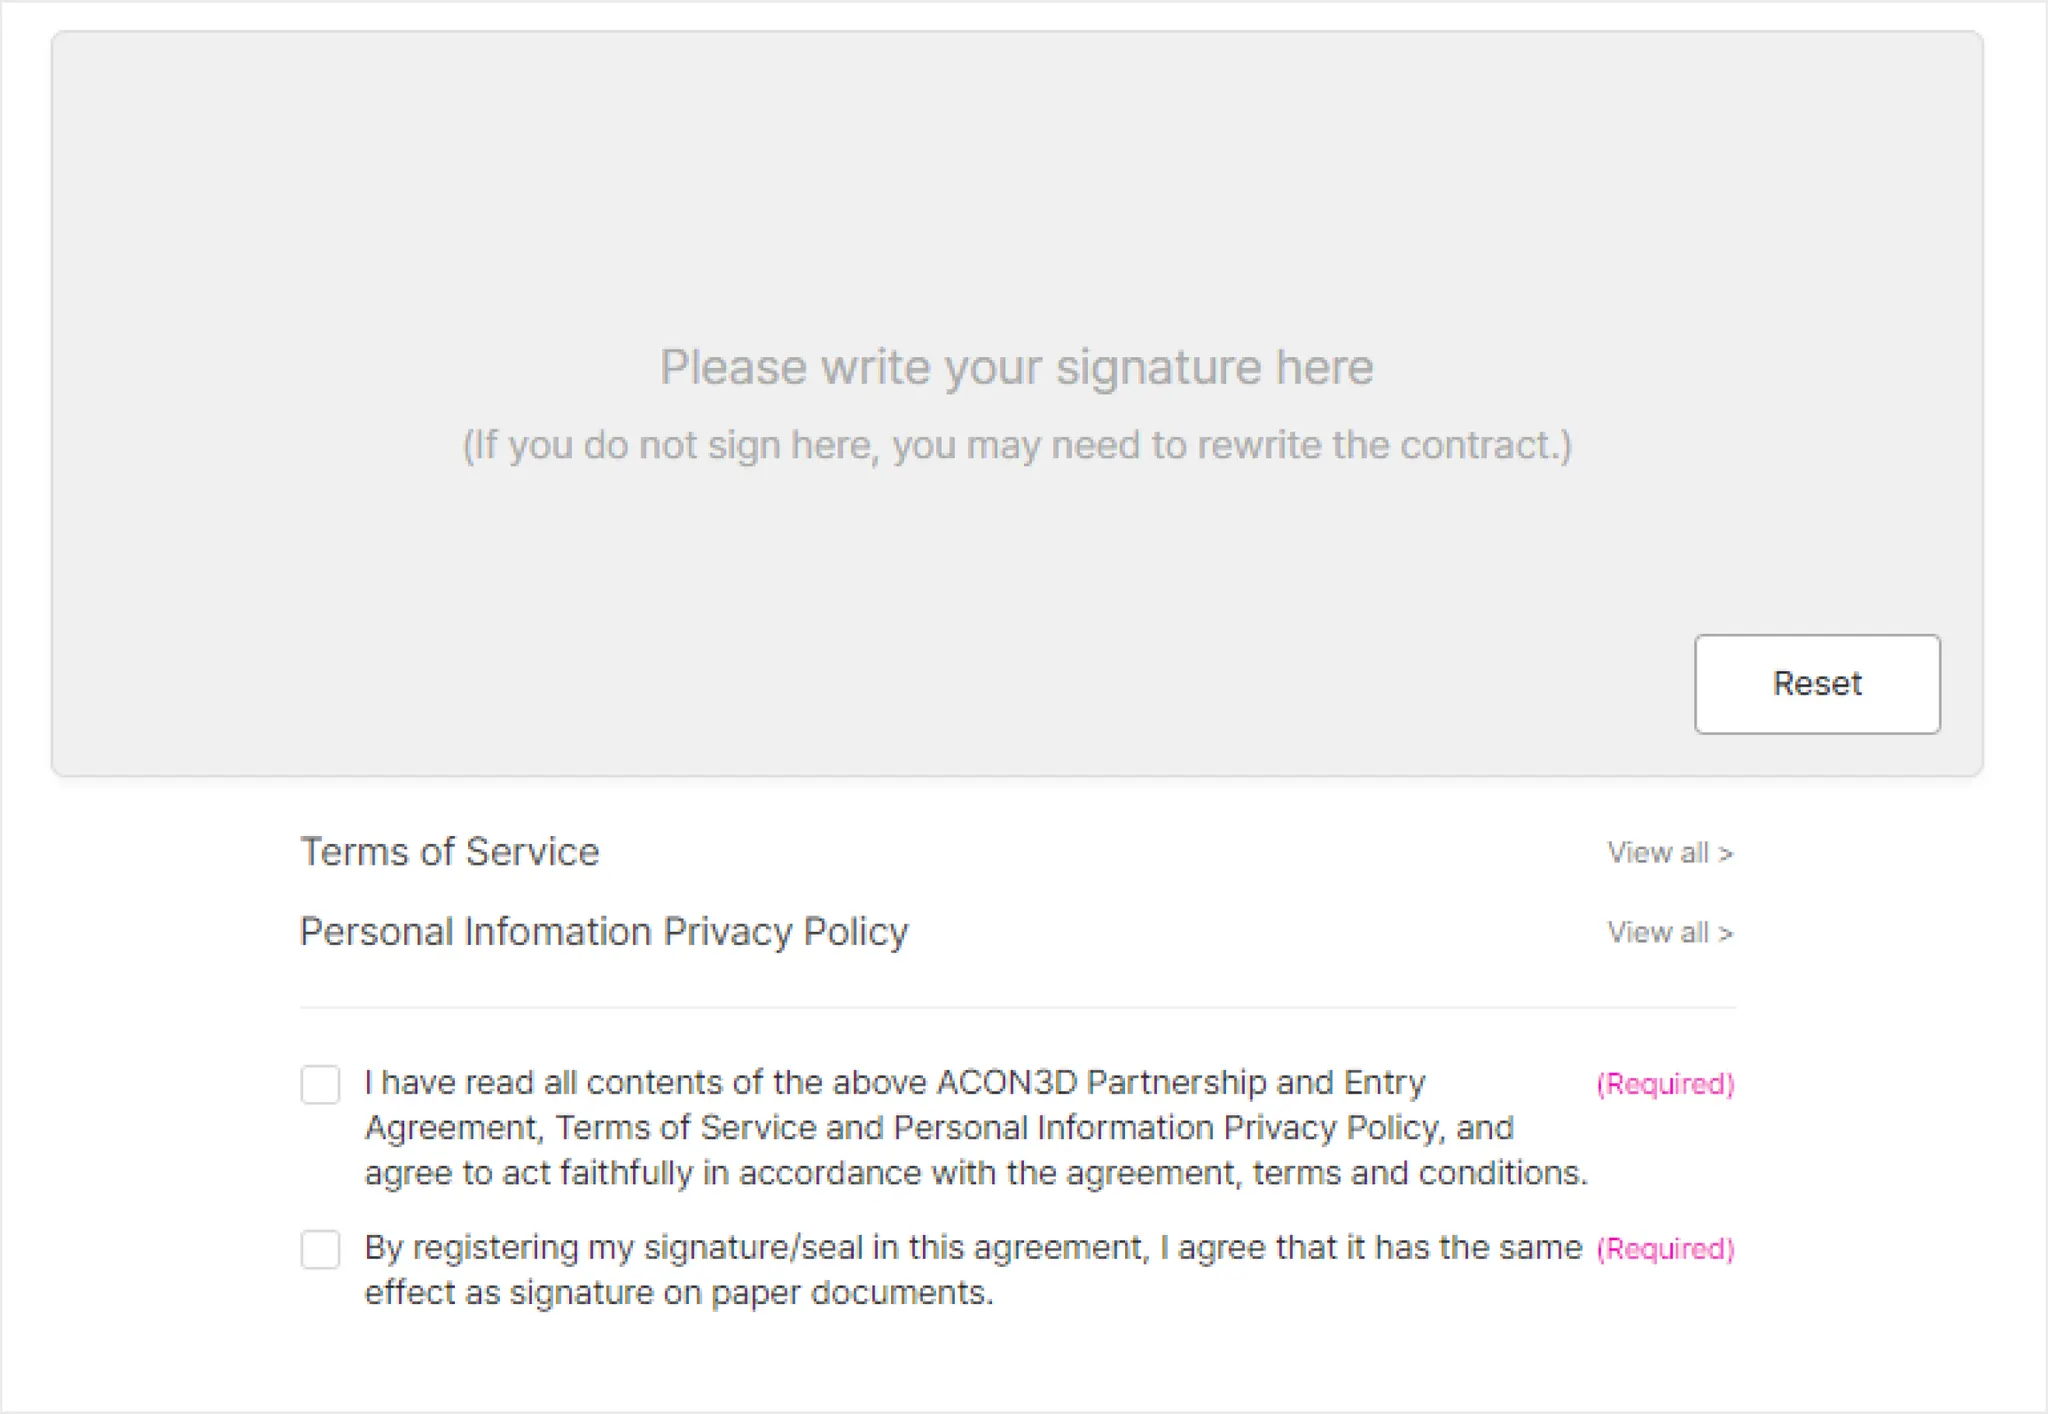Click the word ACON3D in the agreement text
The image size is (2048, 1414).
(x=1006, y=1083)
